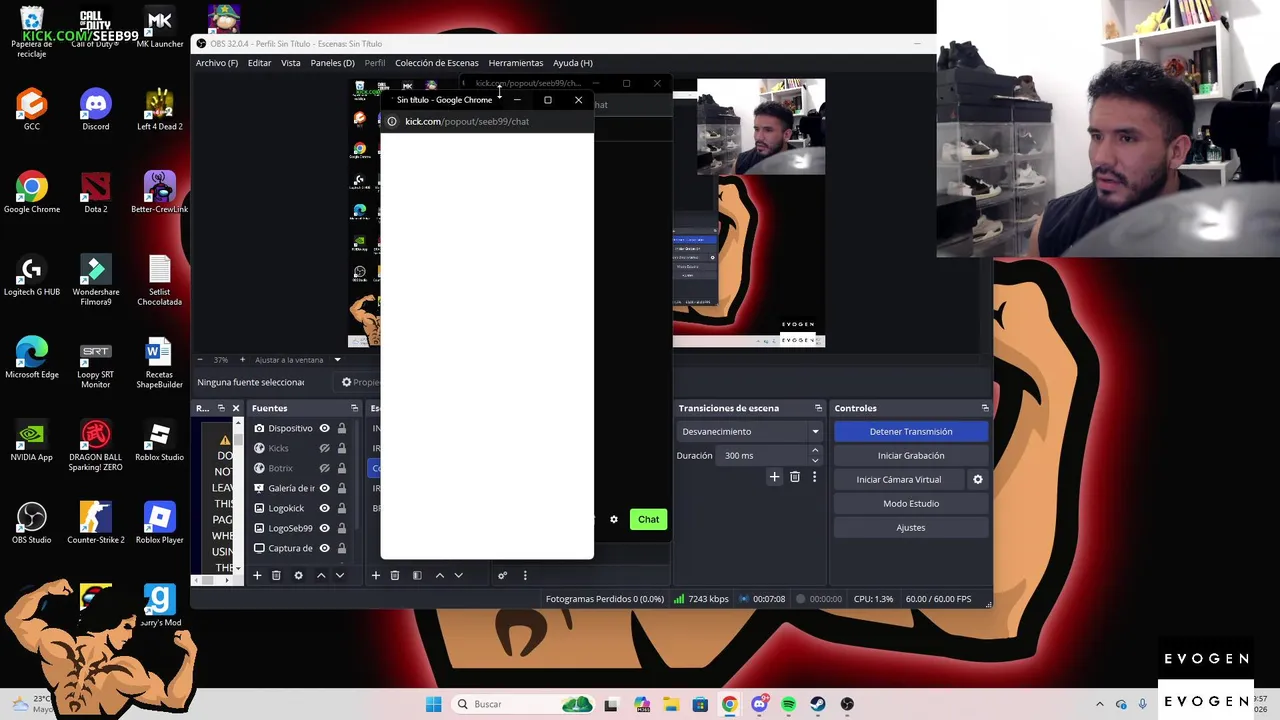
Task: Open Herramientas menu
Action: 516,63
